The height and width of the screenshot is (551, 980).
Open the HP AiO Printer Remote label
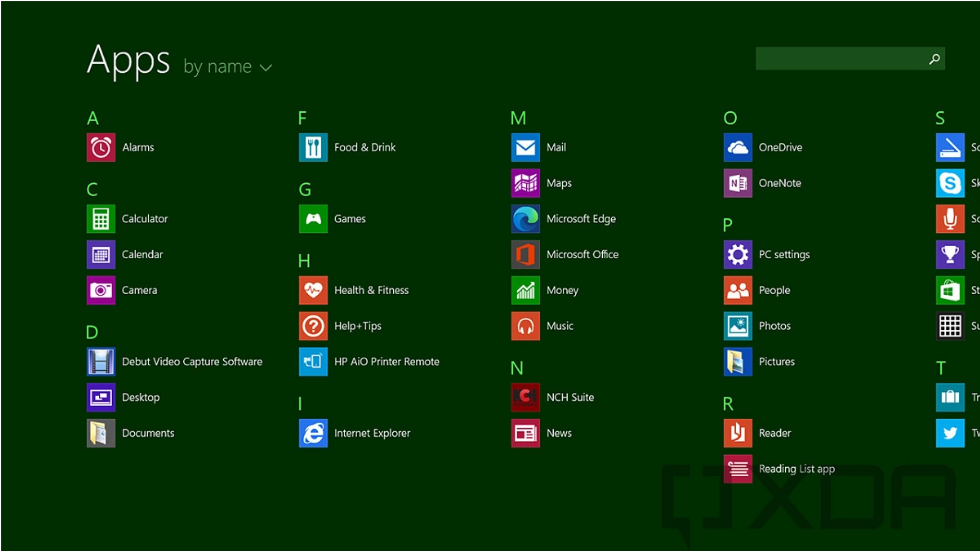pyautogui.click(x=386, y=362)
